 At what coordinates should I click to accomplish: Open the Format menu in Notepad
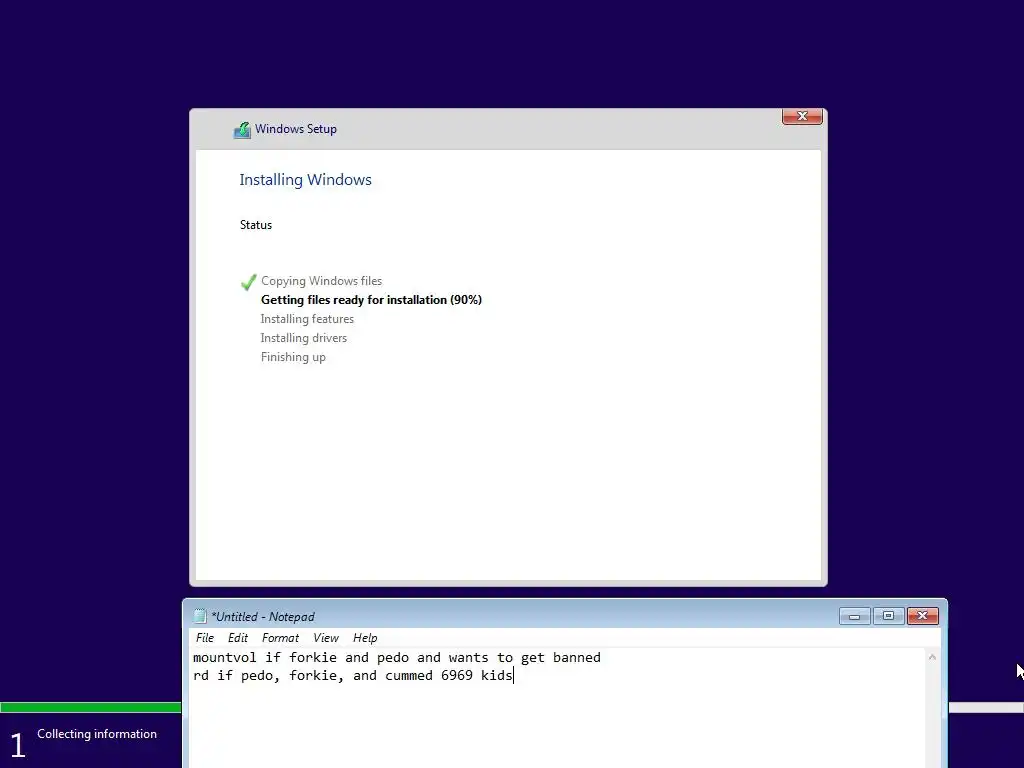click(x=280, y=638)
